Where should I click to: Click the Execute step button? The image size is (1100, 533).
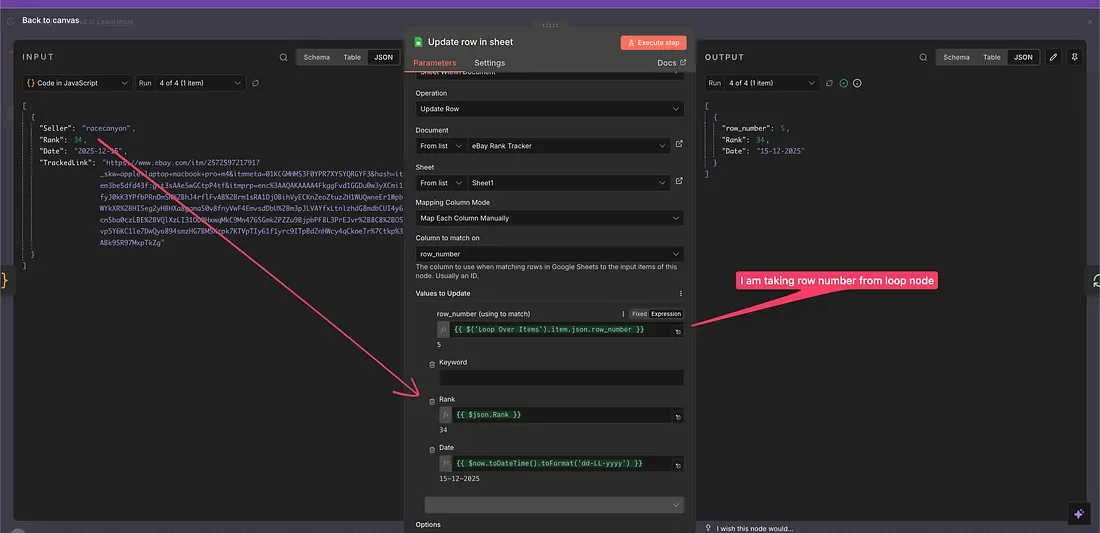coord(653,43)
